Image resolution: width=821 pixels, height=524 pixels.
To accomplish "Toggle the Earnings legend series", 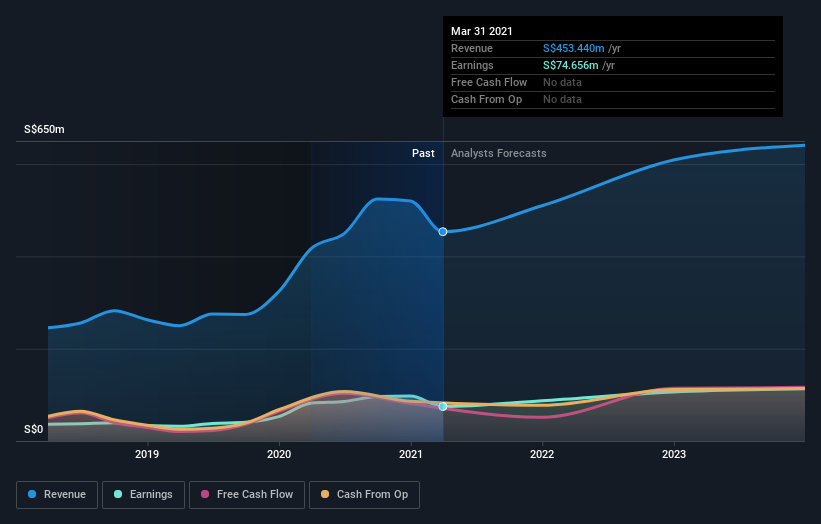I will click(x=143, y=495).
